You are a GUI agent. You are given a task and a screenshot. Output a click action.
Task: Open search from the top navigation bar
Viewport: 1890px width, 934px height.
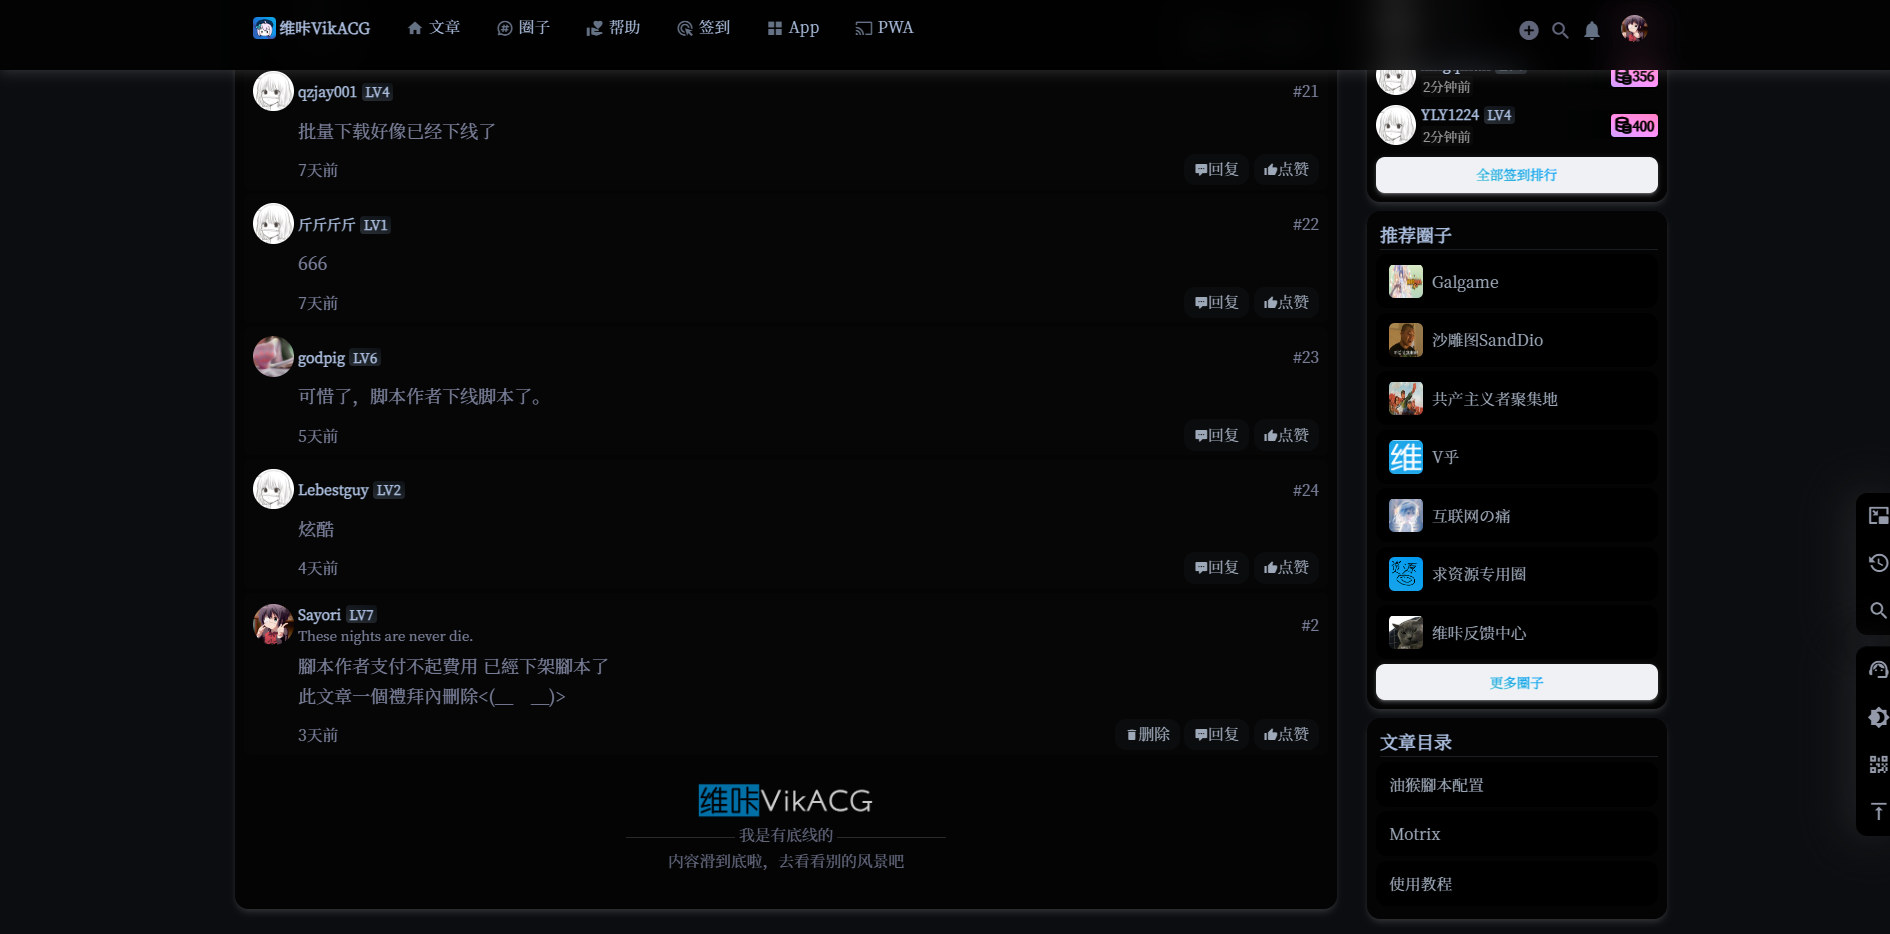tap(1560, 30)
